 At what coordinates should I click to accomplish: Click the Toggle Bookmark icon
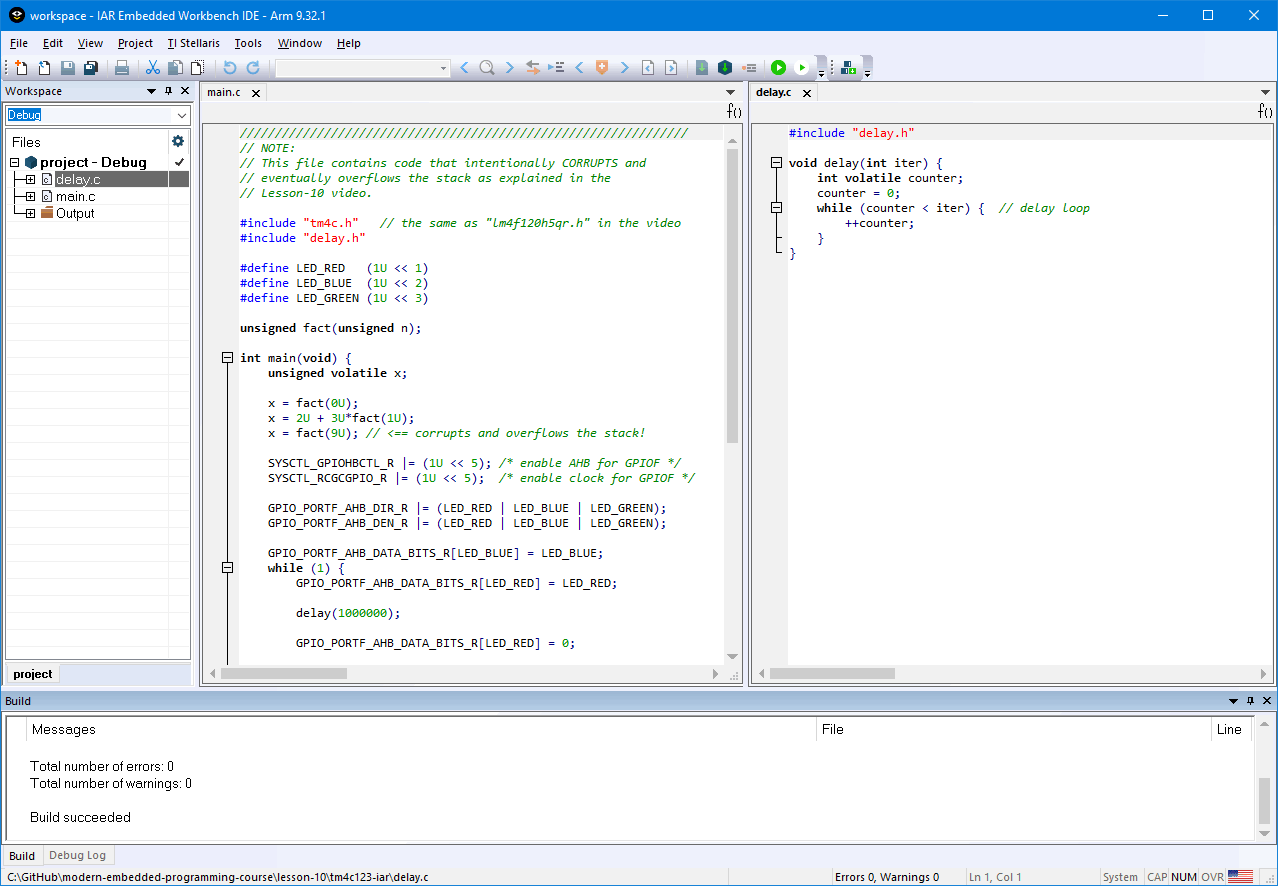pos(602,68)
